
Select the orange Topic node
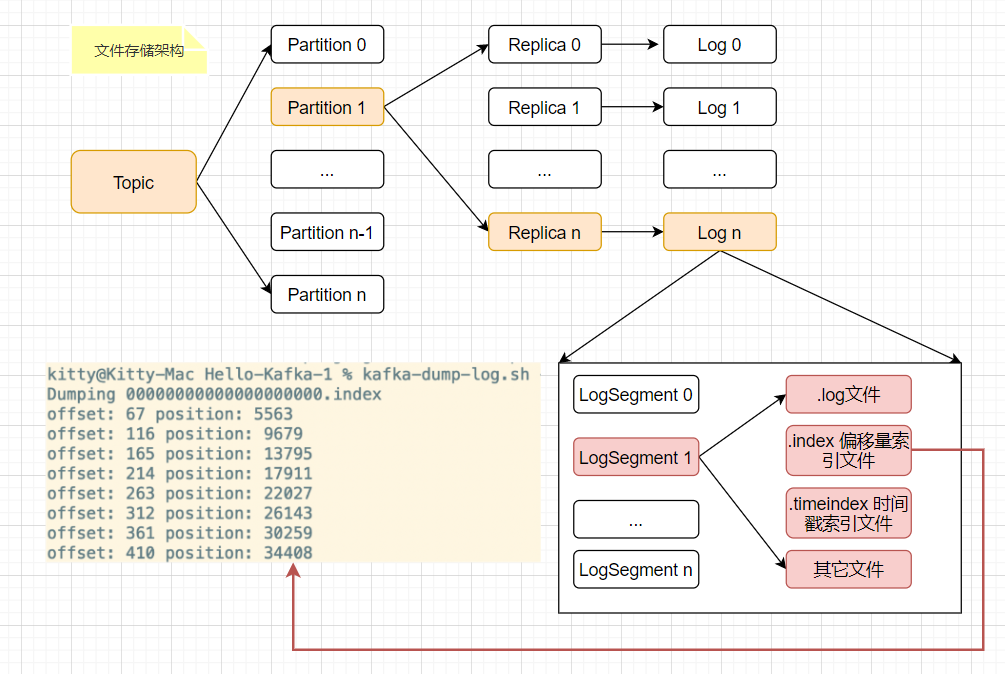[133, 182]
